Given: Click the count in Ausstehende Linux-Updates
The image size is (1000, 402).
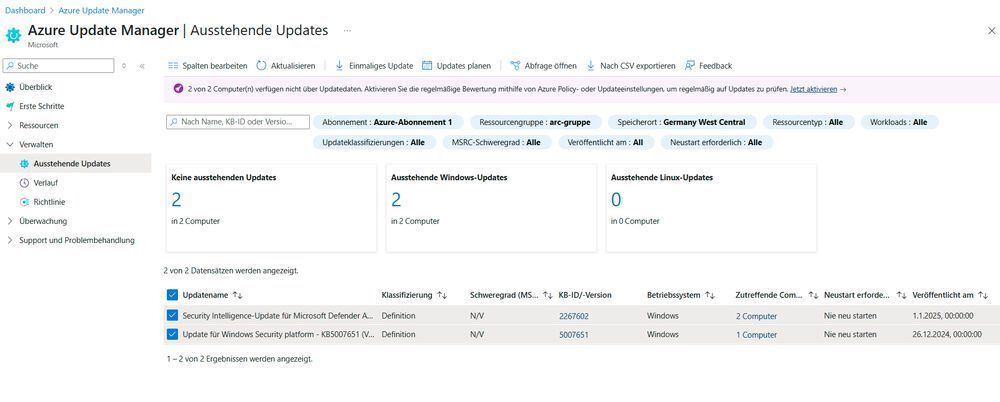Looking at the screenshot, I should click(x=616, y=200).
